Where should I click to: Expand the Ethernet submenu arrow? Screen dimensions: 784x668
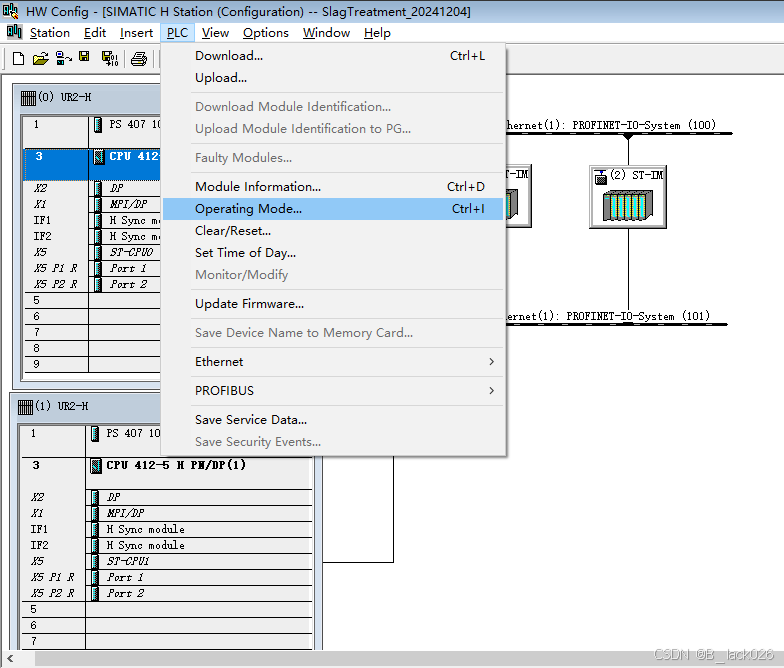[x=492, y=362]
